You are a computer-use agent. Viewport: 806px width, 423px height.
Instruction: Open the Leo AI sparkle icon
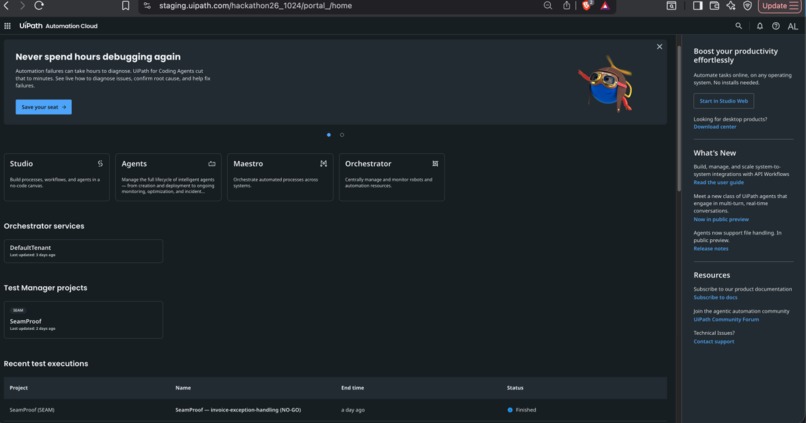coord(731,6)
